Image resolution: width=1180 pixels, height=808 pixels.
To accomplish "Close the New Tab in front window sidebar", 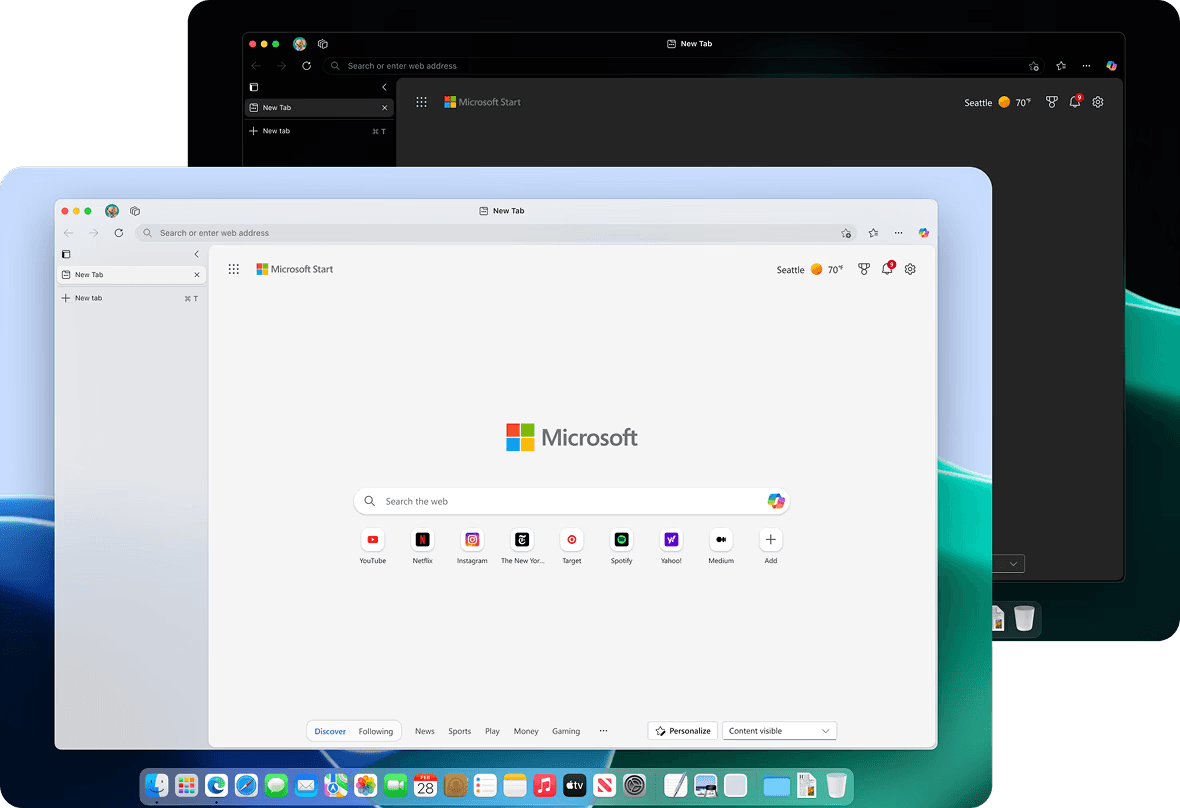I will 196,275.
